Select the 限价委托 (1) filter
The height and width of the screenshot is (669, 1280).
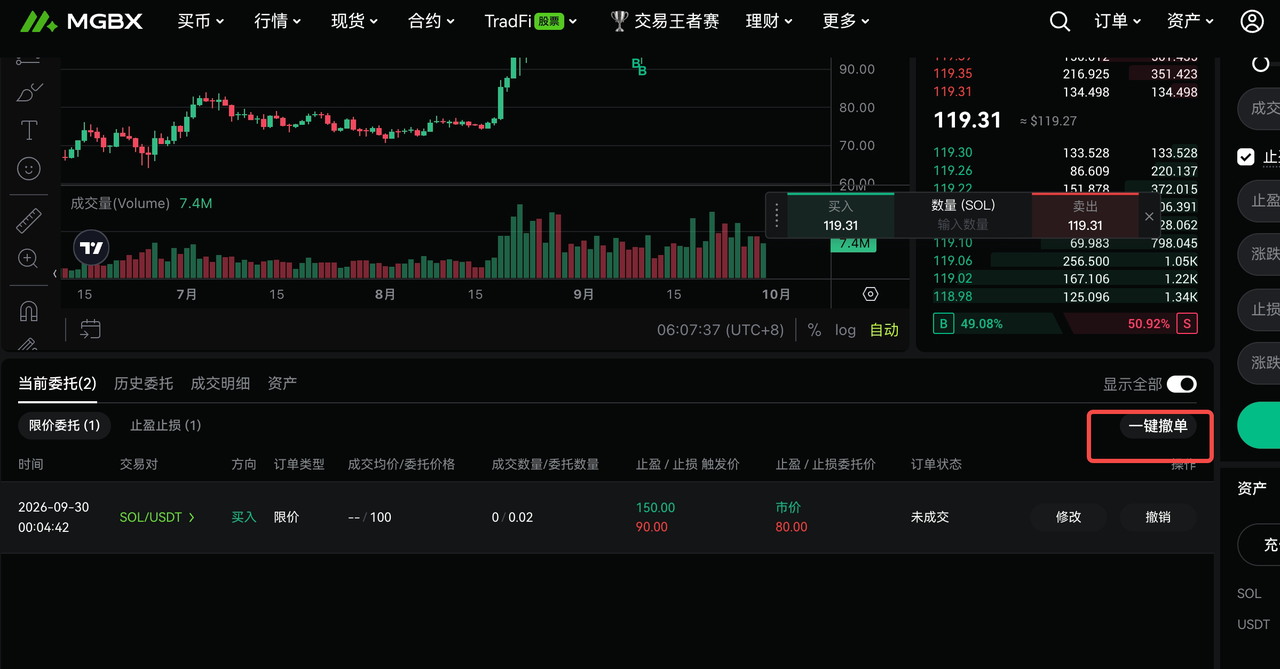[65, 425]
